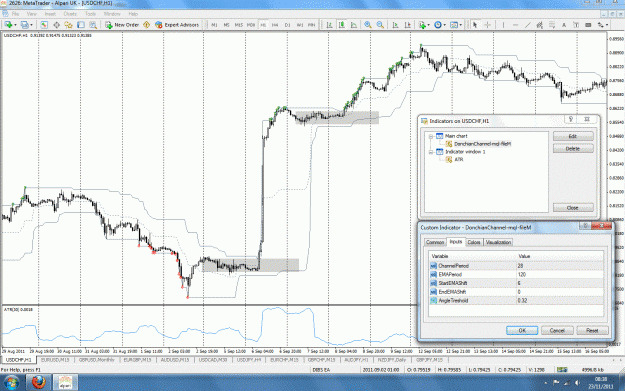This screenshot has width=625, height=391.
Task: Select the equidistant channel tool
Action: point(540,25)
